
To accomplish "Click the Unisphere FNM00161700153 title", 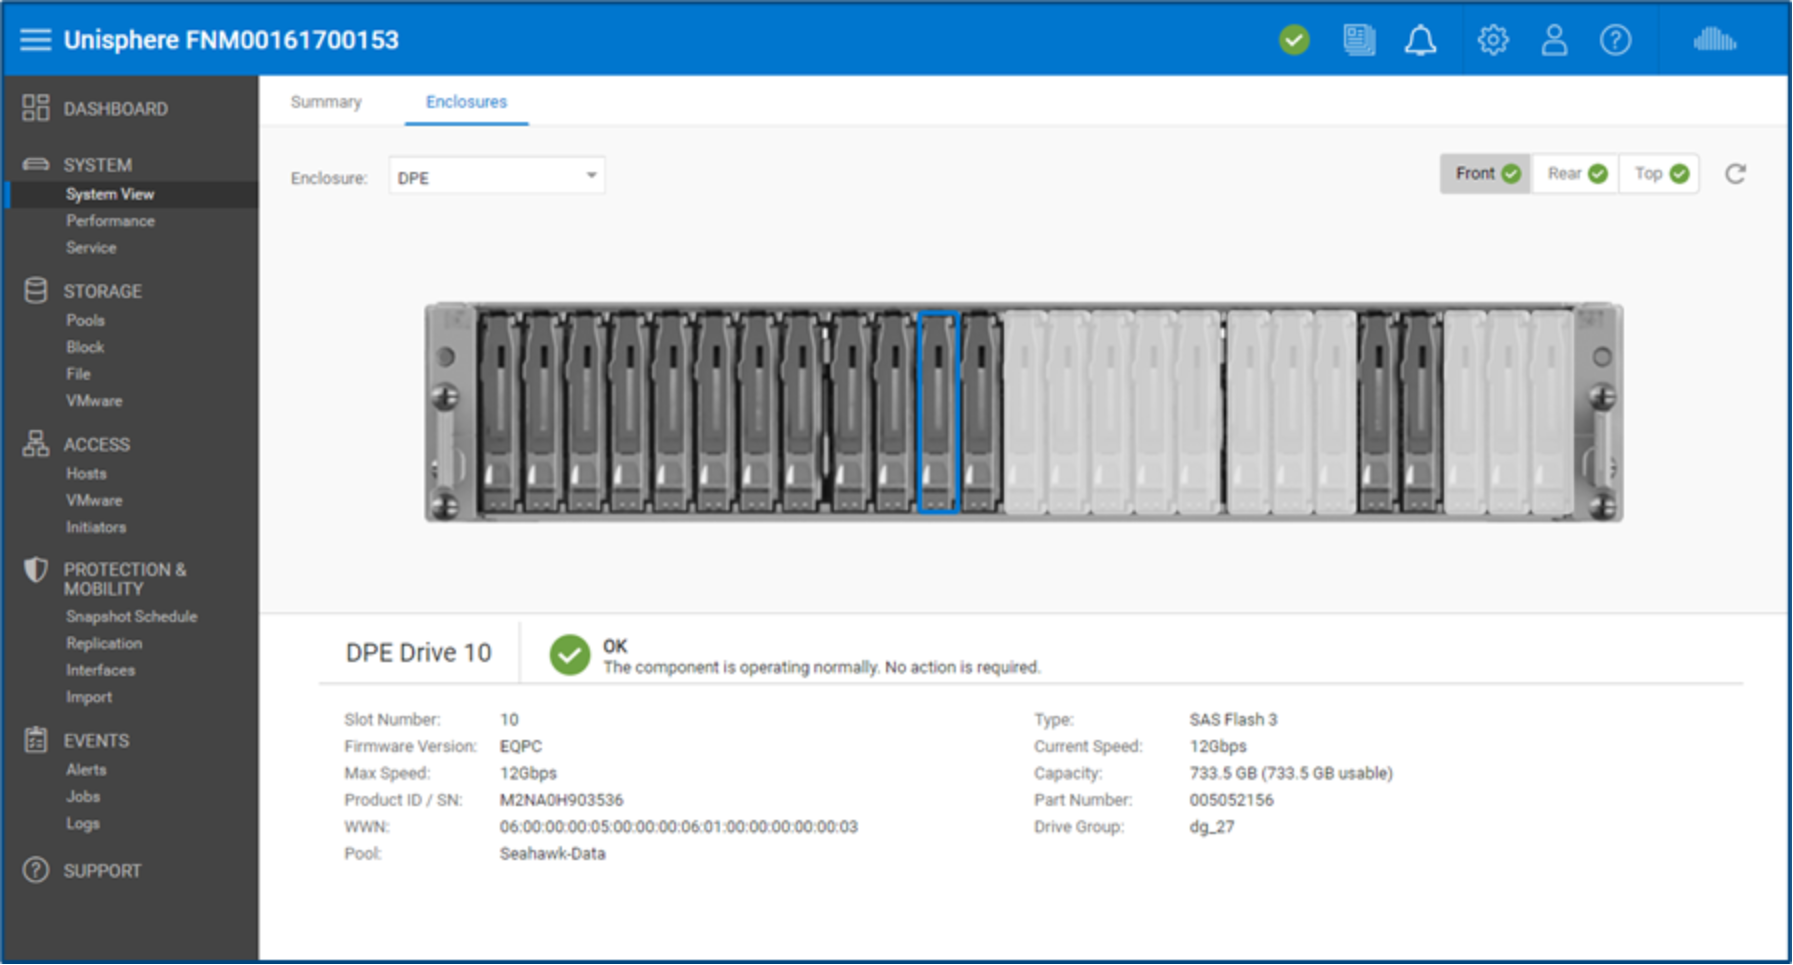I will 231,40.
